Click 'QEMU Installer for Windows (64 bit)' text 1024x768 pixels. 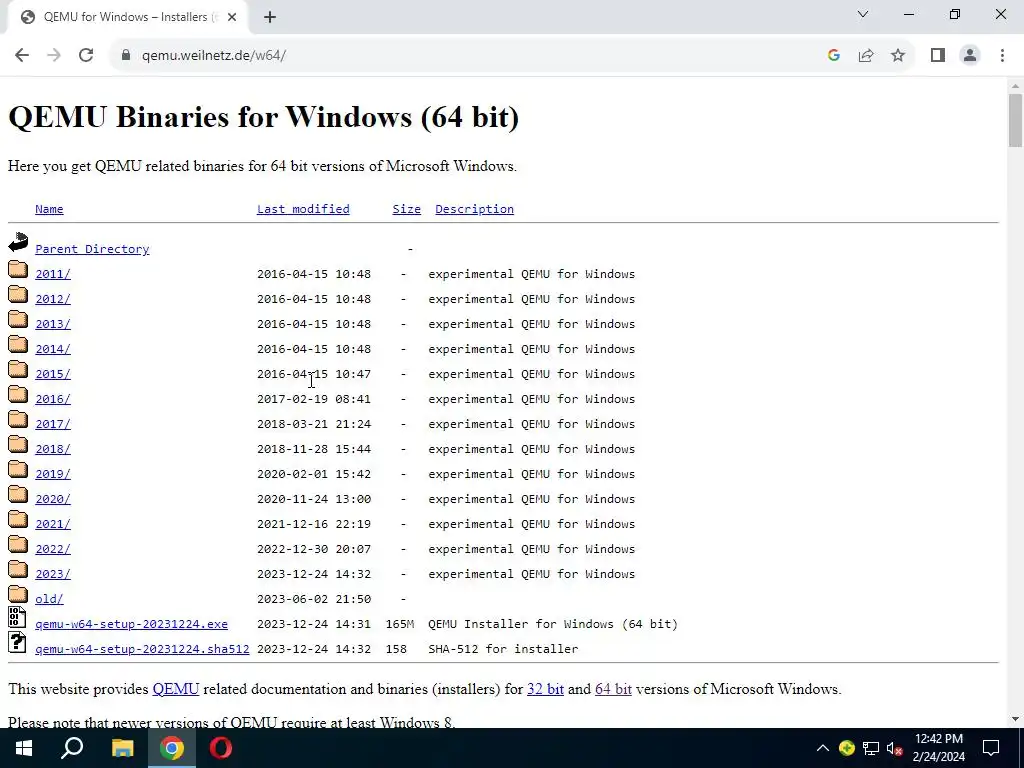coord(553,624)
